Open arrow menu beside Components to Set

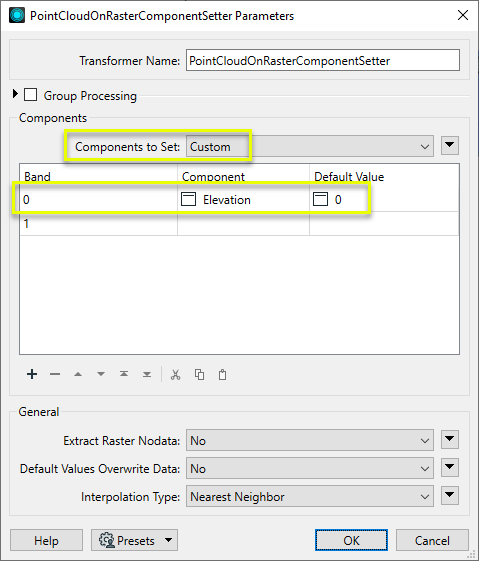coord(450,145)
